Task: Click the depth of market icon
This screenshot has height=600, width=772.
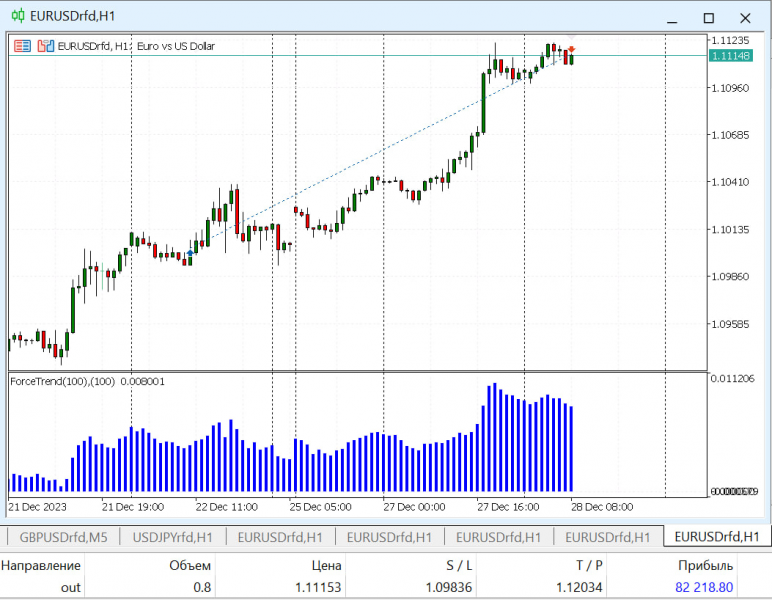Action: click(x=46, y=46)
